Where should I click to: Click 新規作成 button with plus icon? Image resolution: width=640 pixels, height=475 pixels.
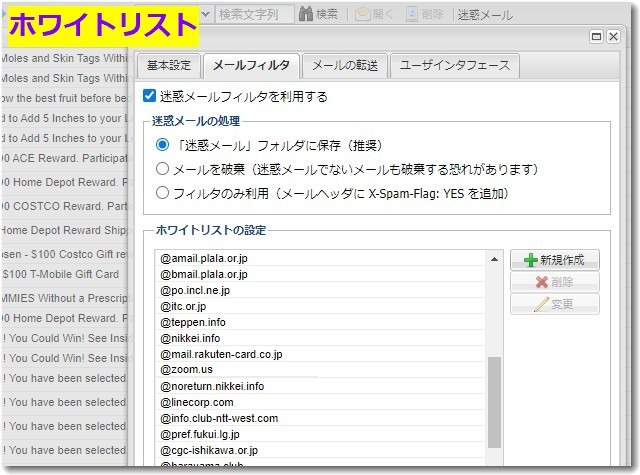pyautogui.click(x=555, y=260)
